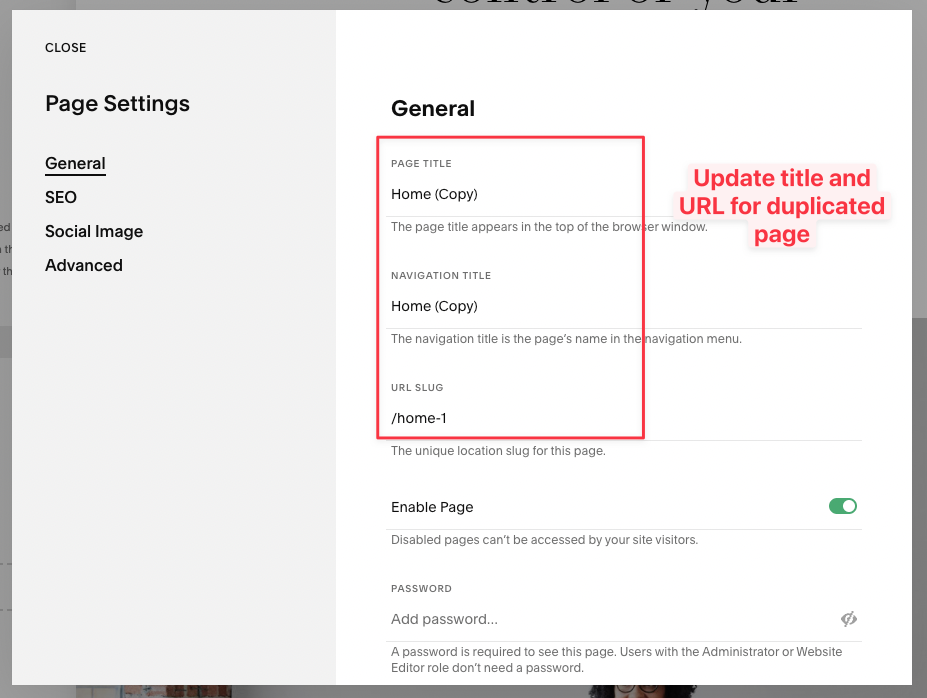Reveal the password using the eye icon

(x=848, y=619)
